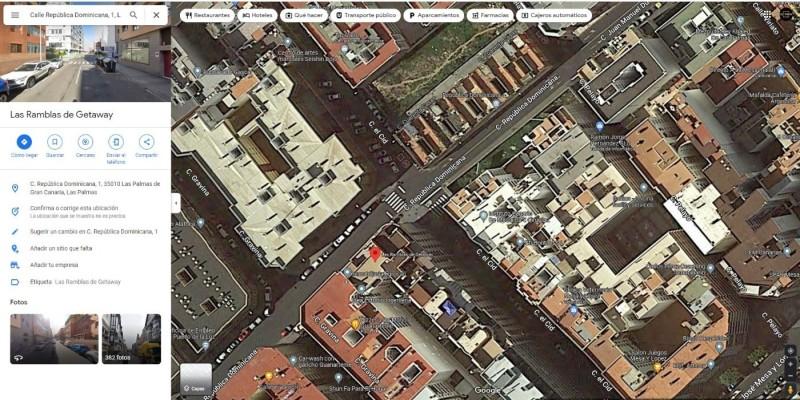
Task: Select the Transporte público chip
Action: [x=365, y=15]
